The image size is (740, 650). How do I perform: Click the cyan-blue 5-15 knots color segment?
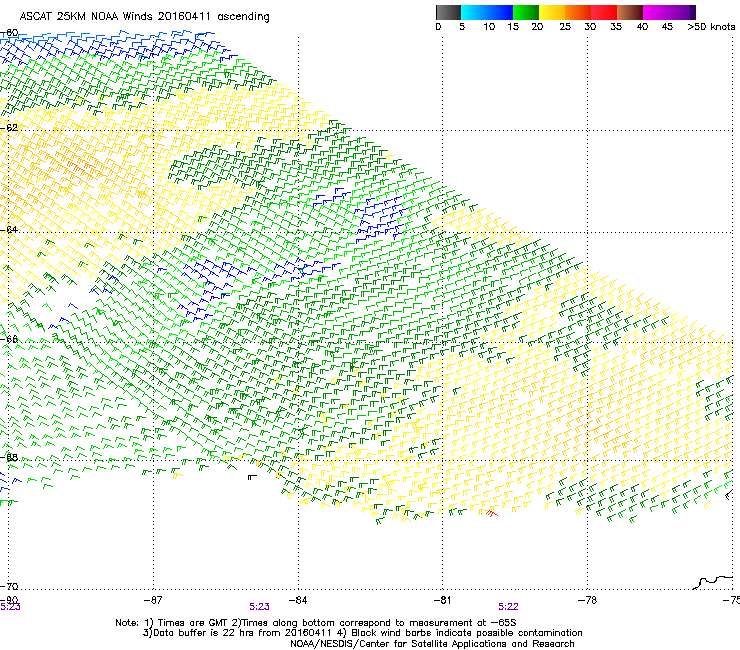(x=487, y=12)
